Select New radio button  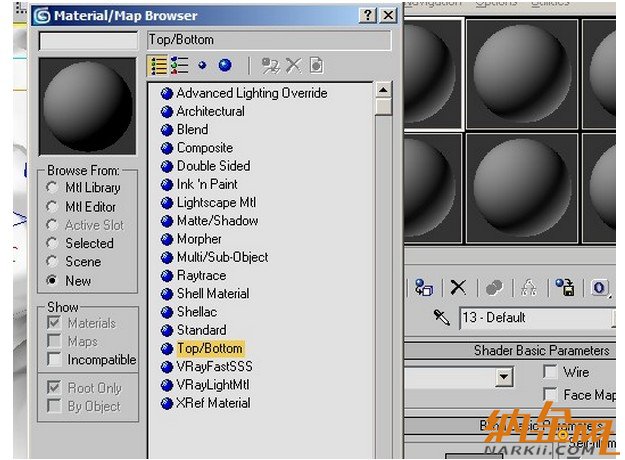click(52, 281)
